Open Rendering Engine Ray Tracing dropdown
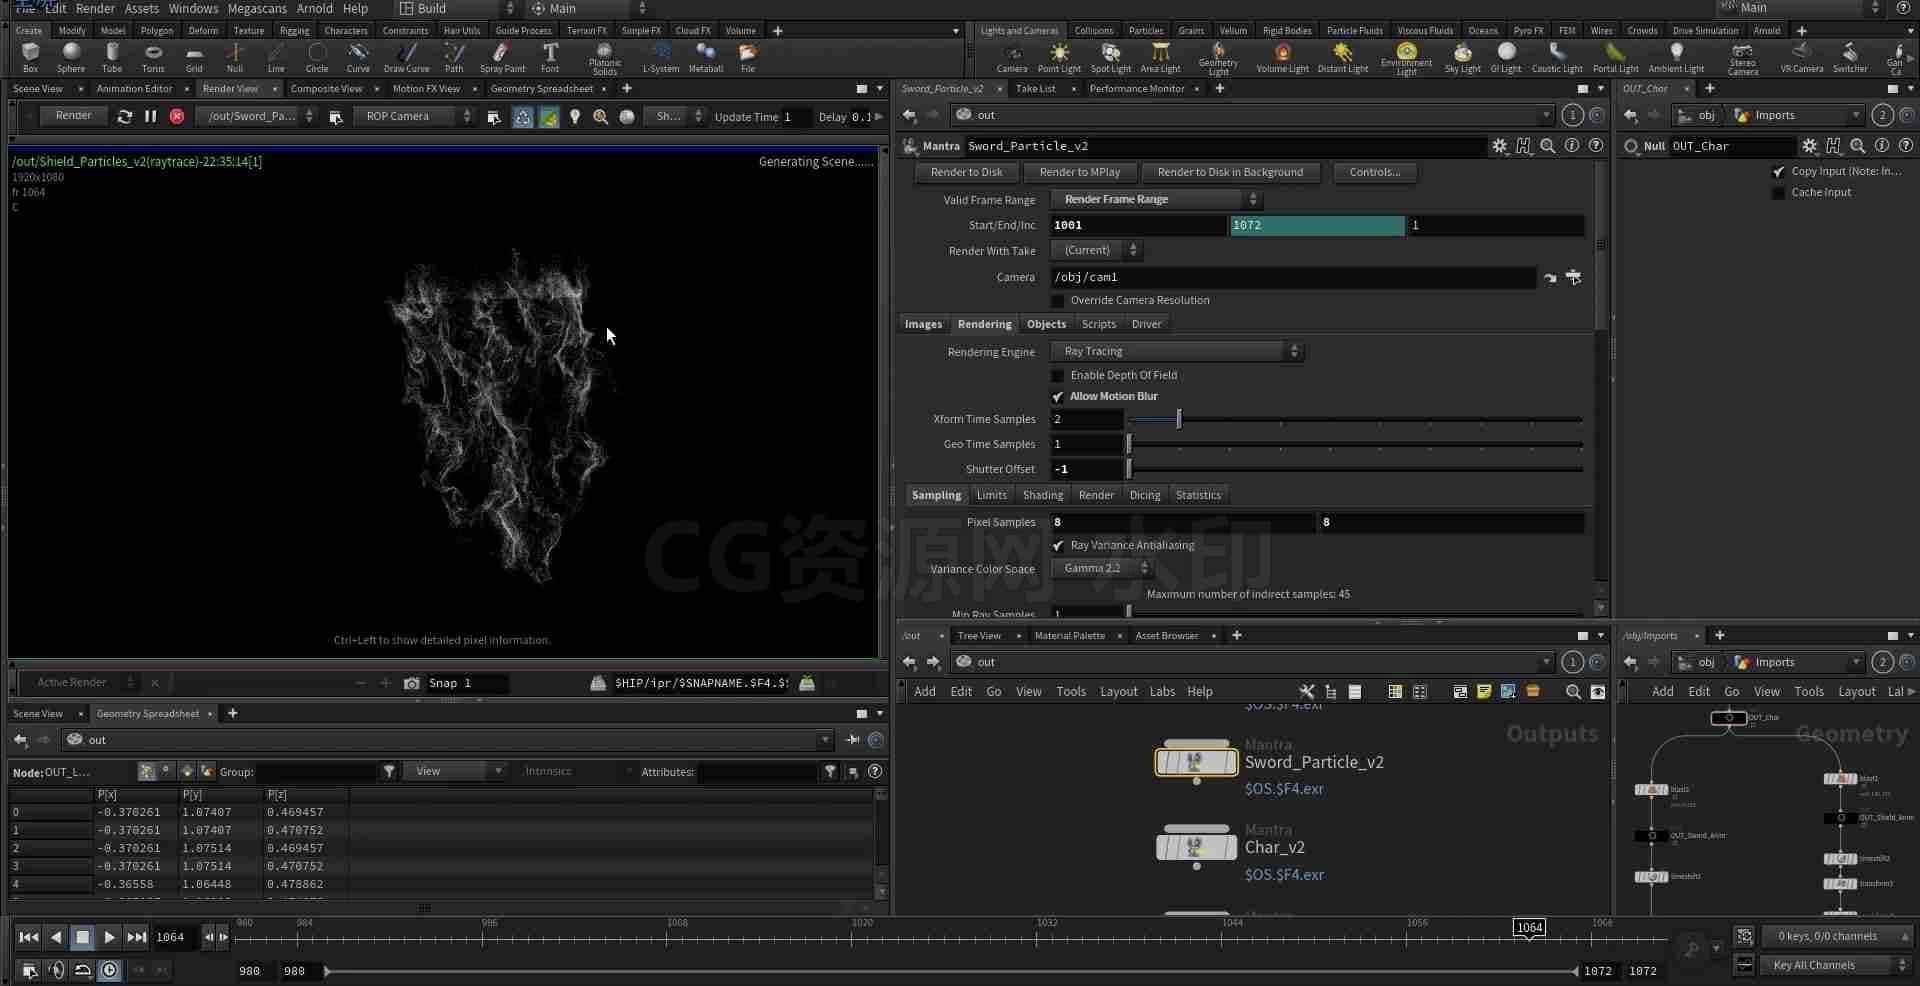The height and width of the screenshot is (986, 1920). coord(1177,351)
